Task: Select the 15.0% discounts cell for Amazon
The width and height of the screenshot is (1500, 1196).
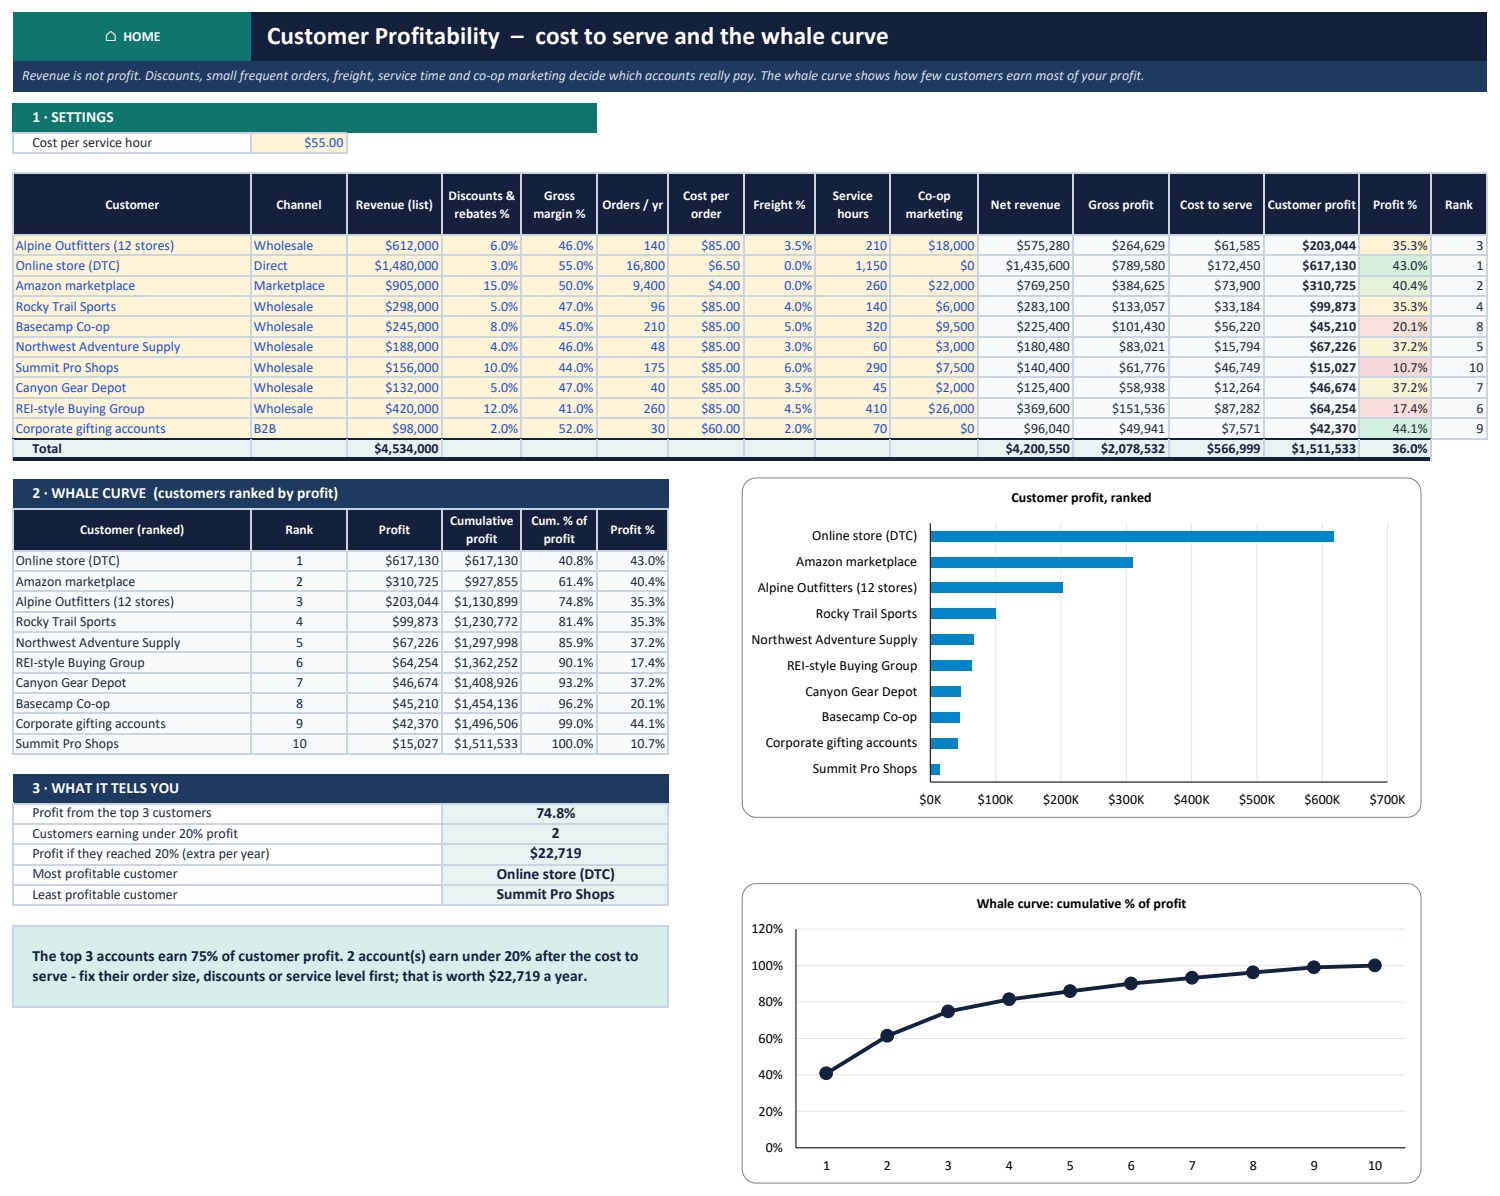Action: (x=481, y=286)
